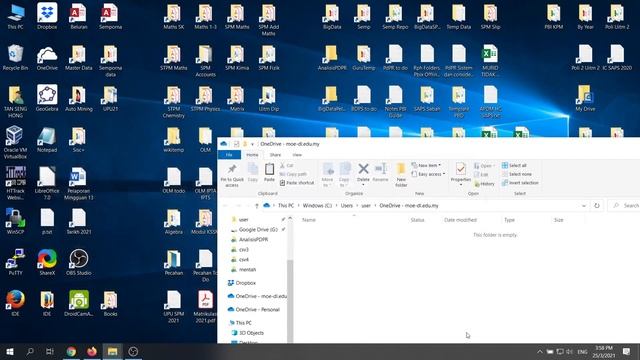640x360 pixels.
Task: Select This PC in the navigation pane
Action: coord(240,323)
